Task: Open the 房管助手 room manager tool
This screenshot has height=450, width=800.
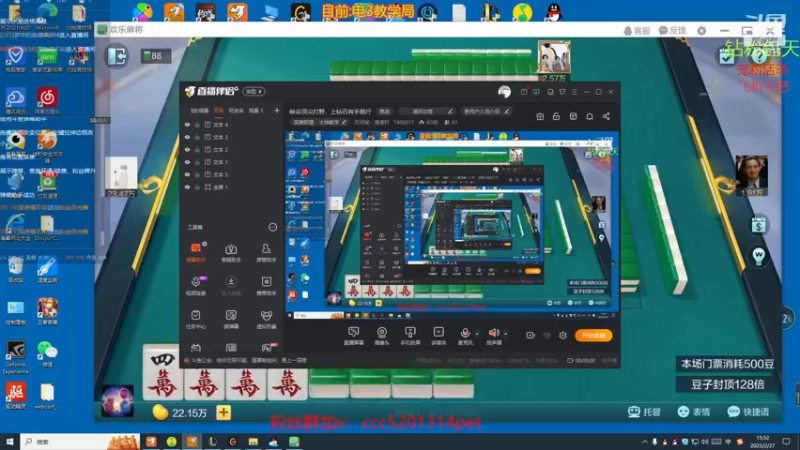Action: (266, 253)
